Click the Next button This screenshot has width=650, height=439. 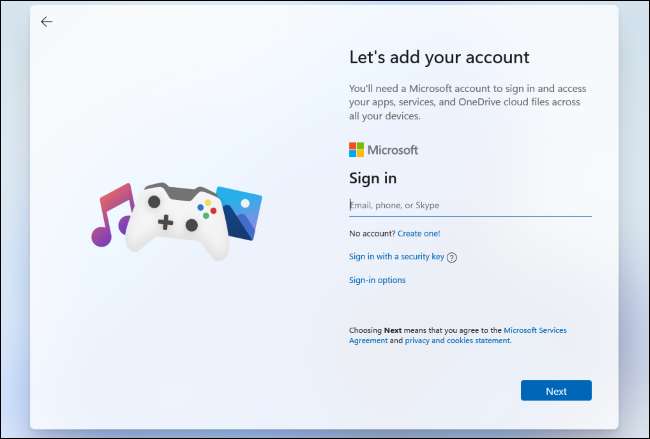coord(556,390)
